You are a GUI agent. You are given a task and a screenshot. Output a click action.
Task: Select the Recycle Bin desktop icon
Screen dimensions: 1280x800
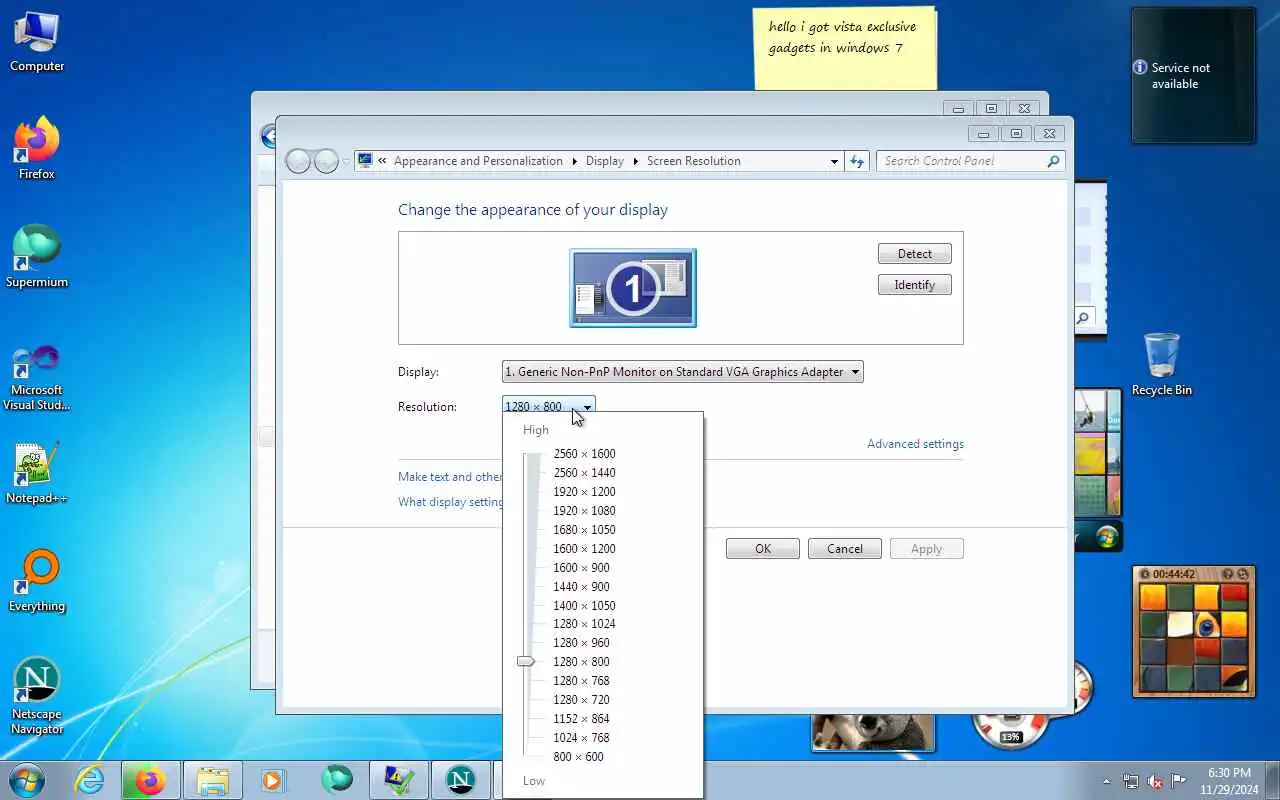point(1161,365)
